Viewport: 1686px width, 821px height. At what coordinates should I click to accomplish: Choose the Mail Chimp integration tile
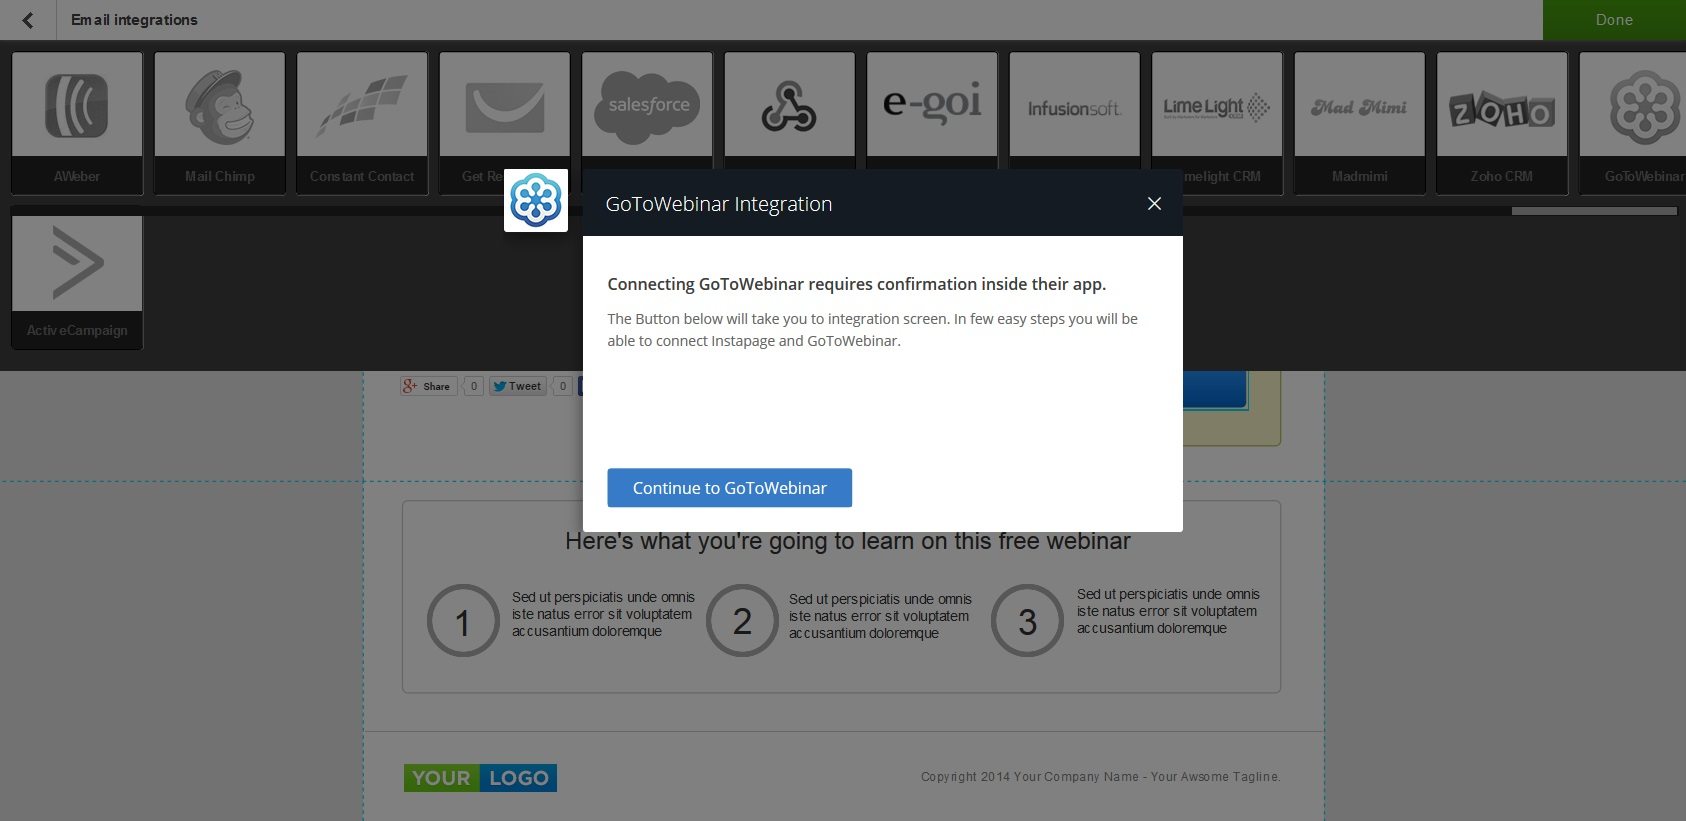click(x=220, y=123)
